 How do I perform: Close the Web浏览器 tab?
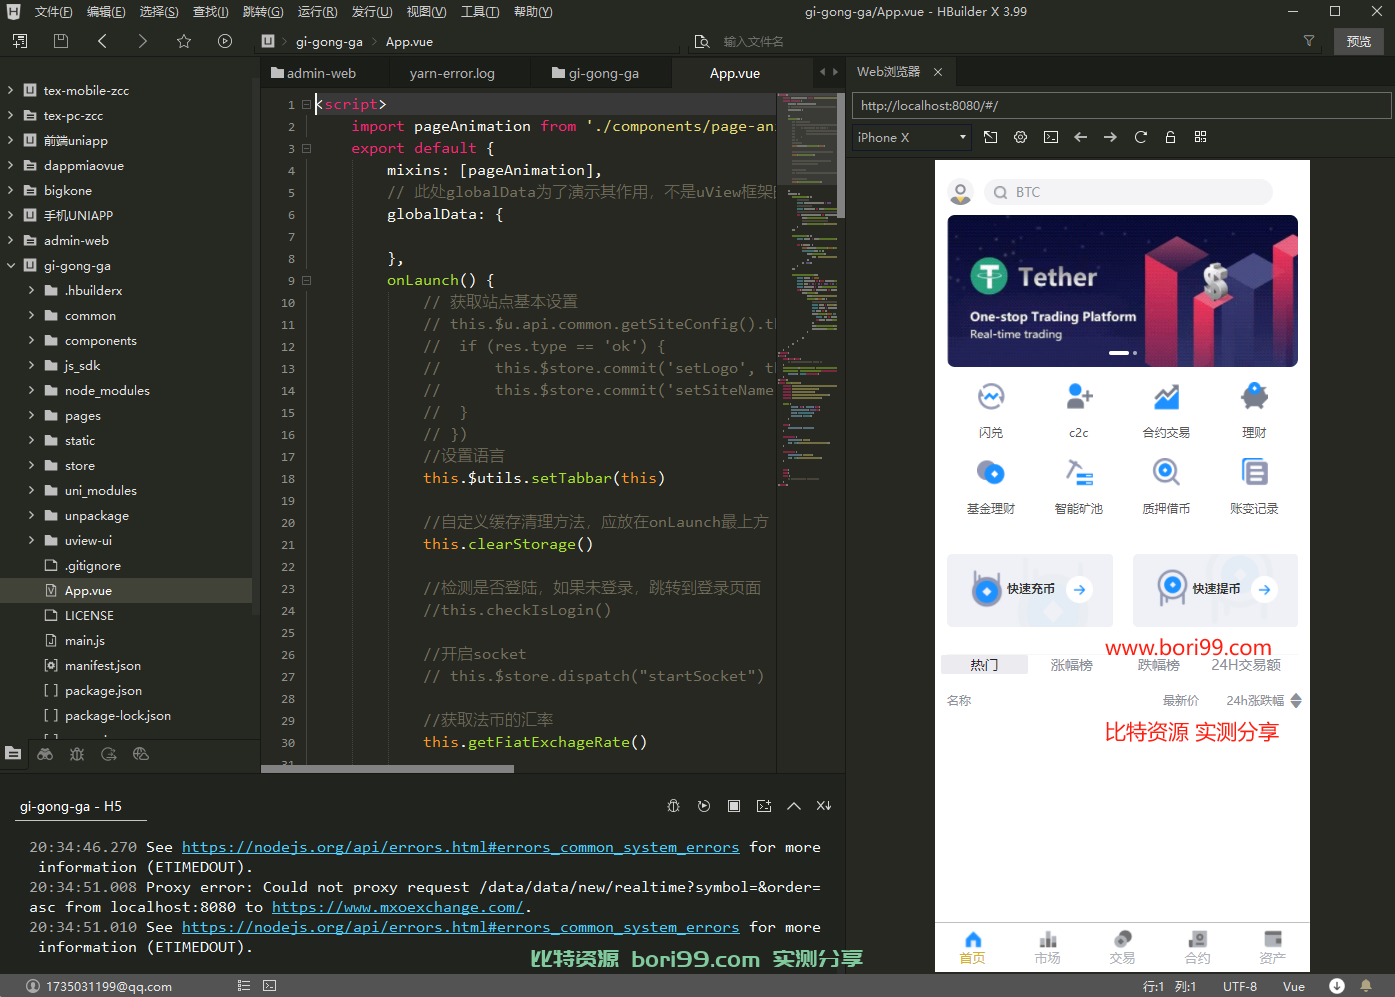click(938, 72)
